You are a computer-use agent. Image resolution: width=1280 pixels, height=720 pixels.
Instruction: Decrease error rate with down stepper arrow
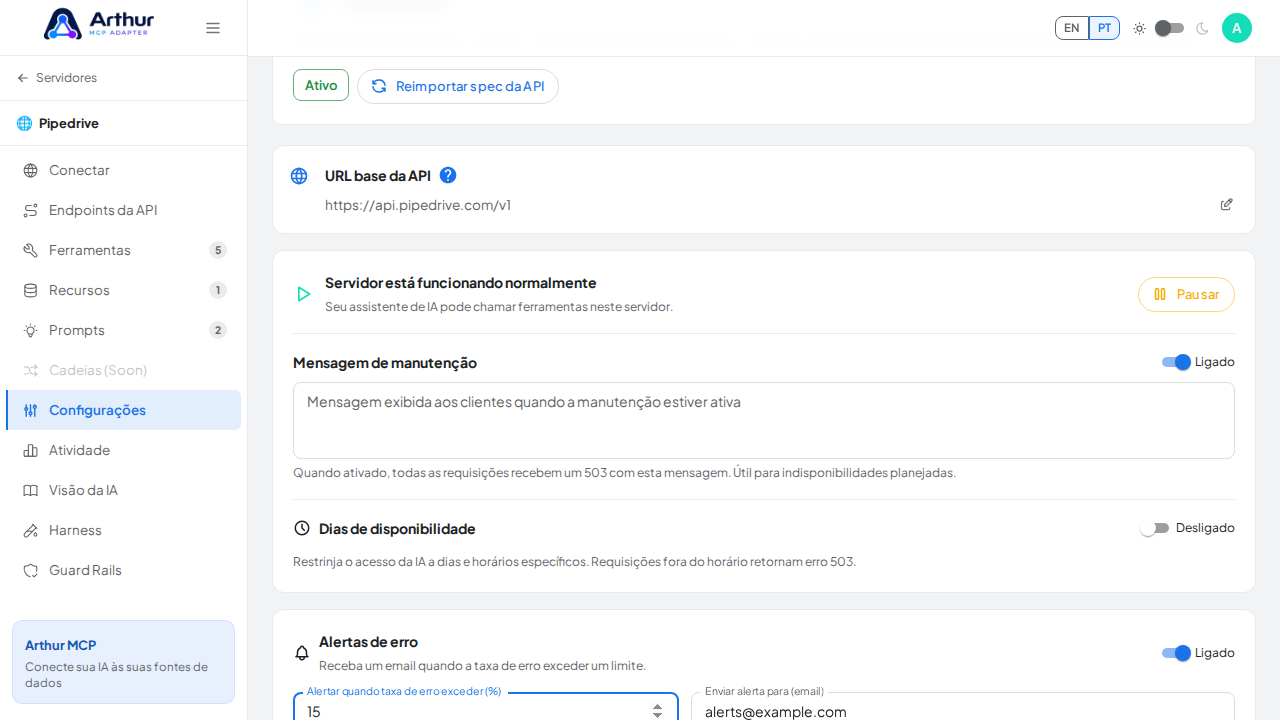tap(657, 716)
